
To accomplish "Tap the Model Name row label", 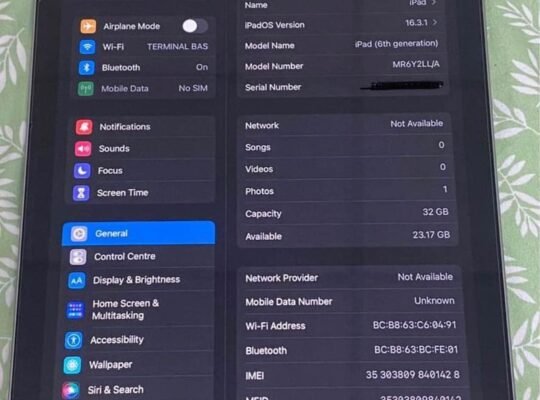I will click(270, 46).
